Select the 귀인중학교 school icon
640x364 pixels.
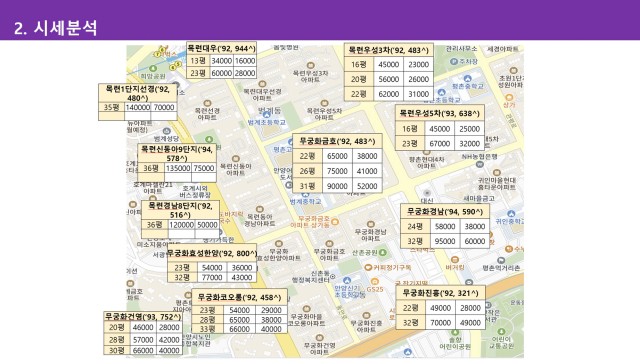[x=511, y=213]
